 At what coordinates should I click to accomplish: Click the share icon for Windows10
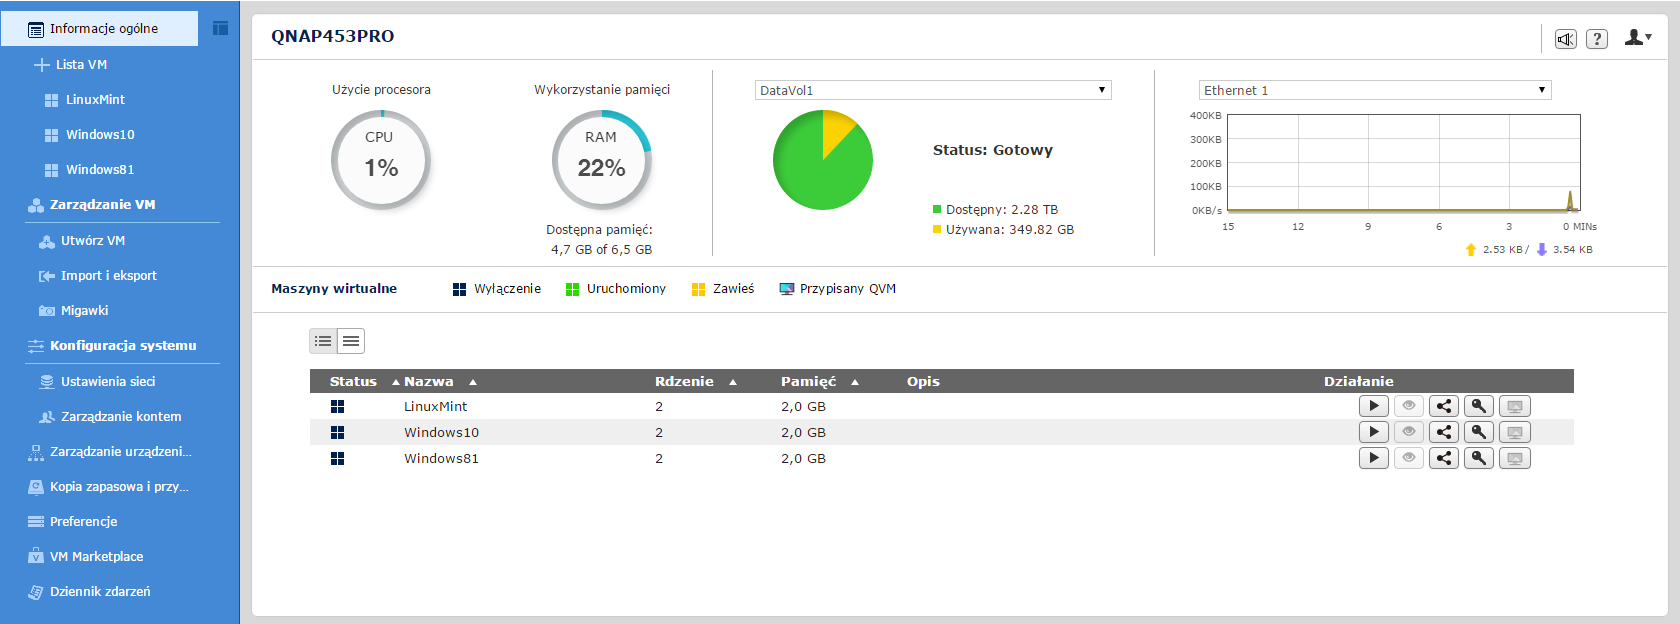(1443, 432)
